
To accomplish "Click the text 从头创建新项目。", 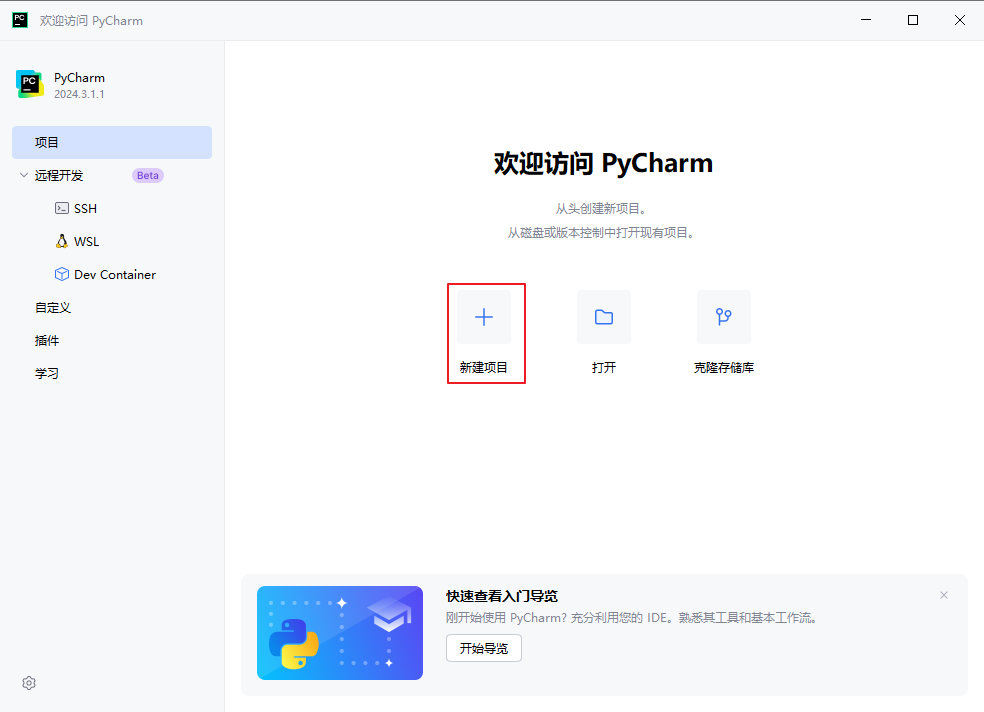I will point(601,209).
